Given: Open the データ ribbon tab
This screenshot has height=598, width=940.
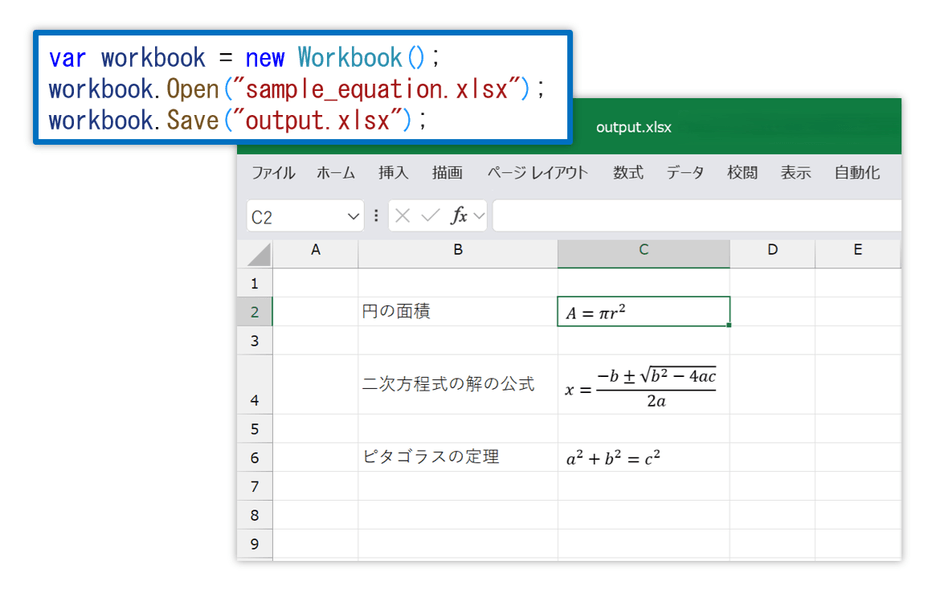Looking at the screenshot, I should tap(685, 173).
